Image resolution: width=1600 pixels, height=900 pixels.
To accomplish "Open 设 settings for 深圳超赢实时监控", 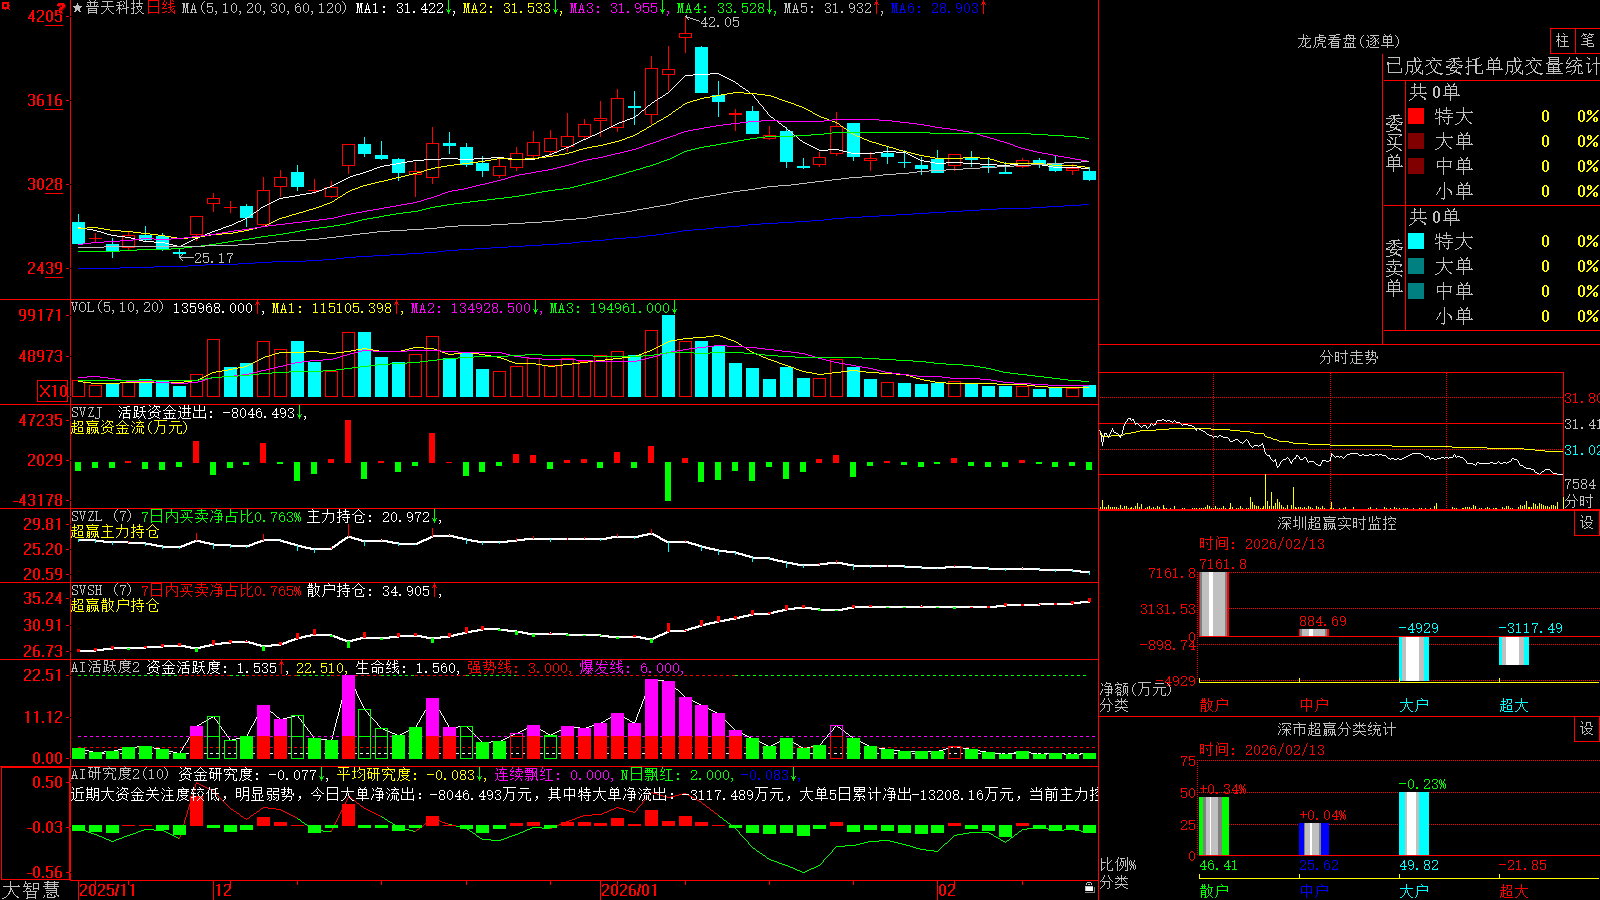I will coord(1587,523).
